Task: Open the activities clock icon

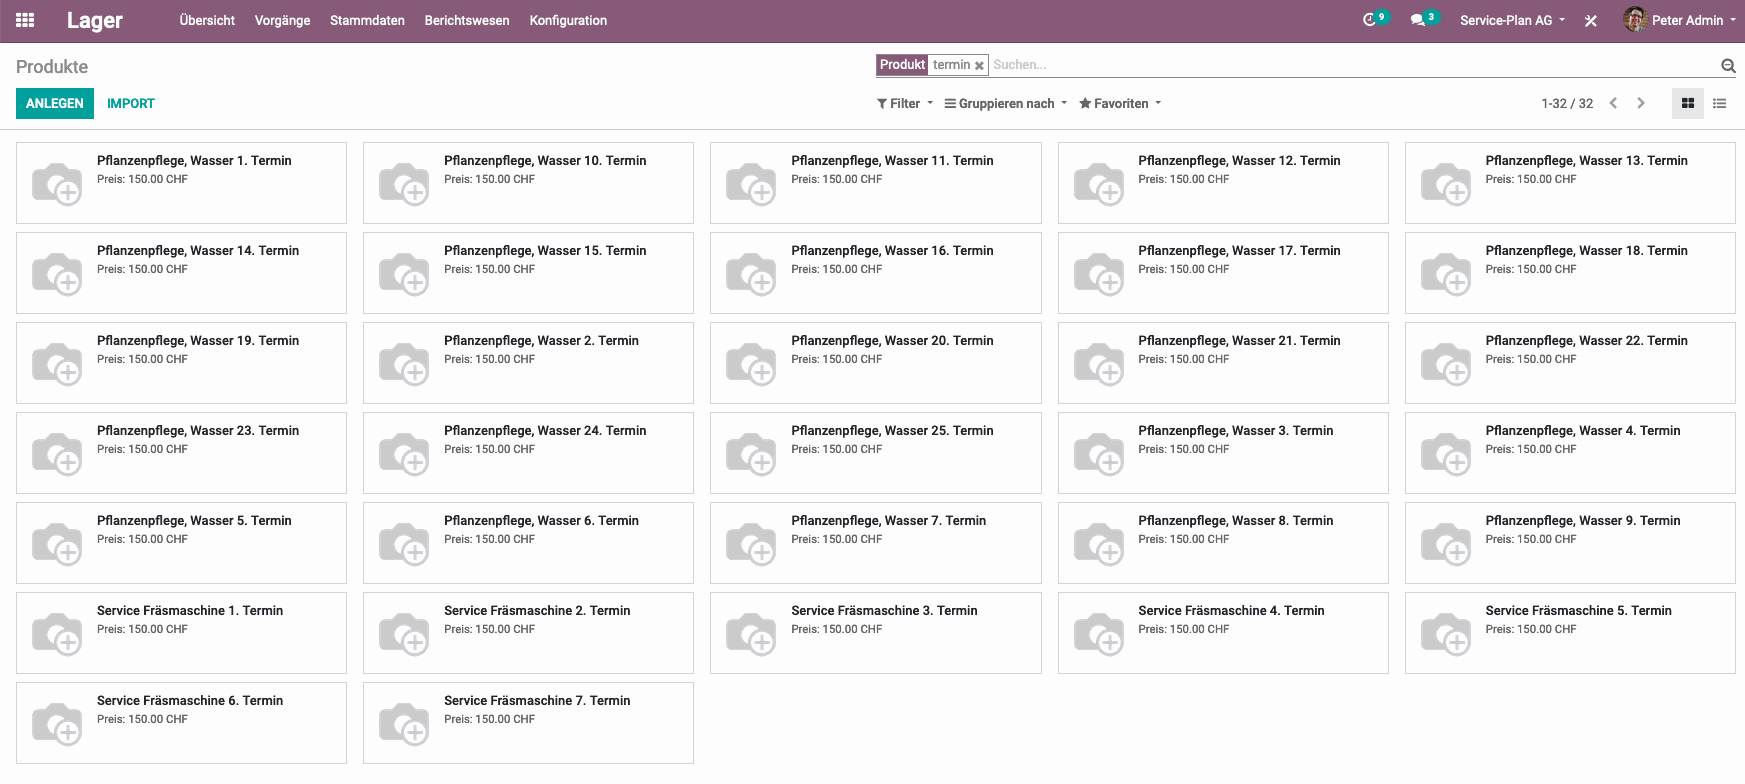Action: coord(1370,20)
